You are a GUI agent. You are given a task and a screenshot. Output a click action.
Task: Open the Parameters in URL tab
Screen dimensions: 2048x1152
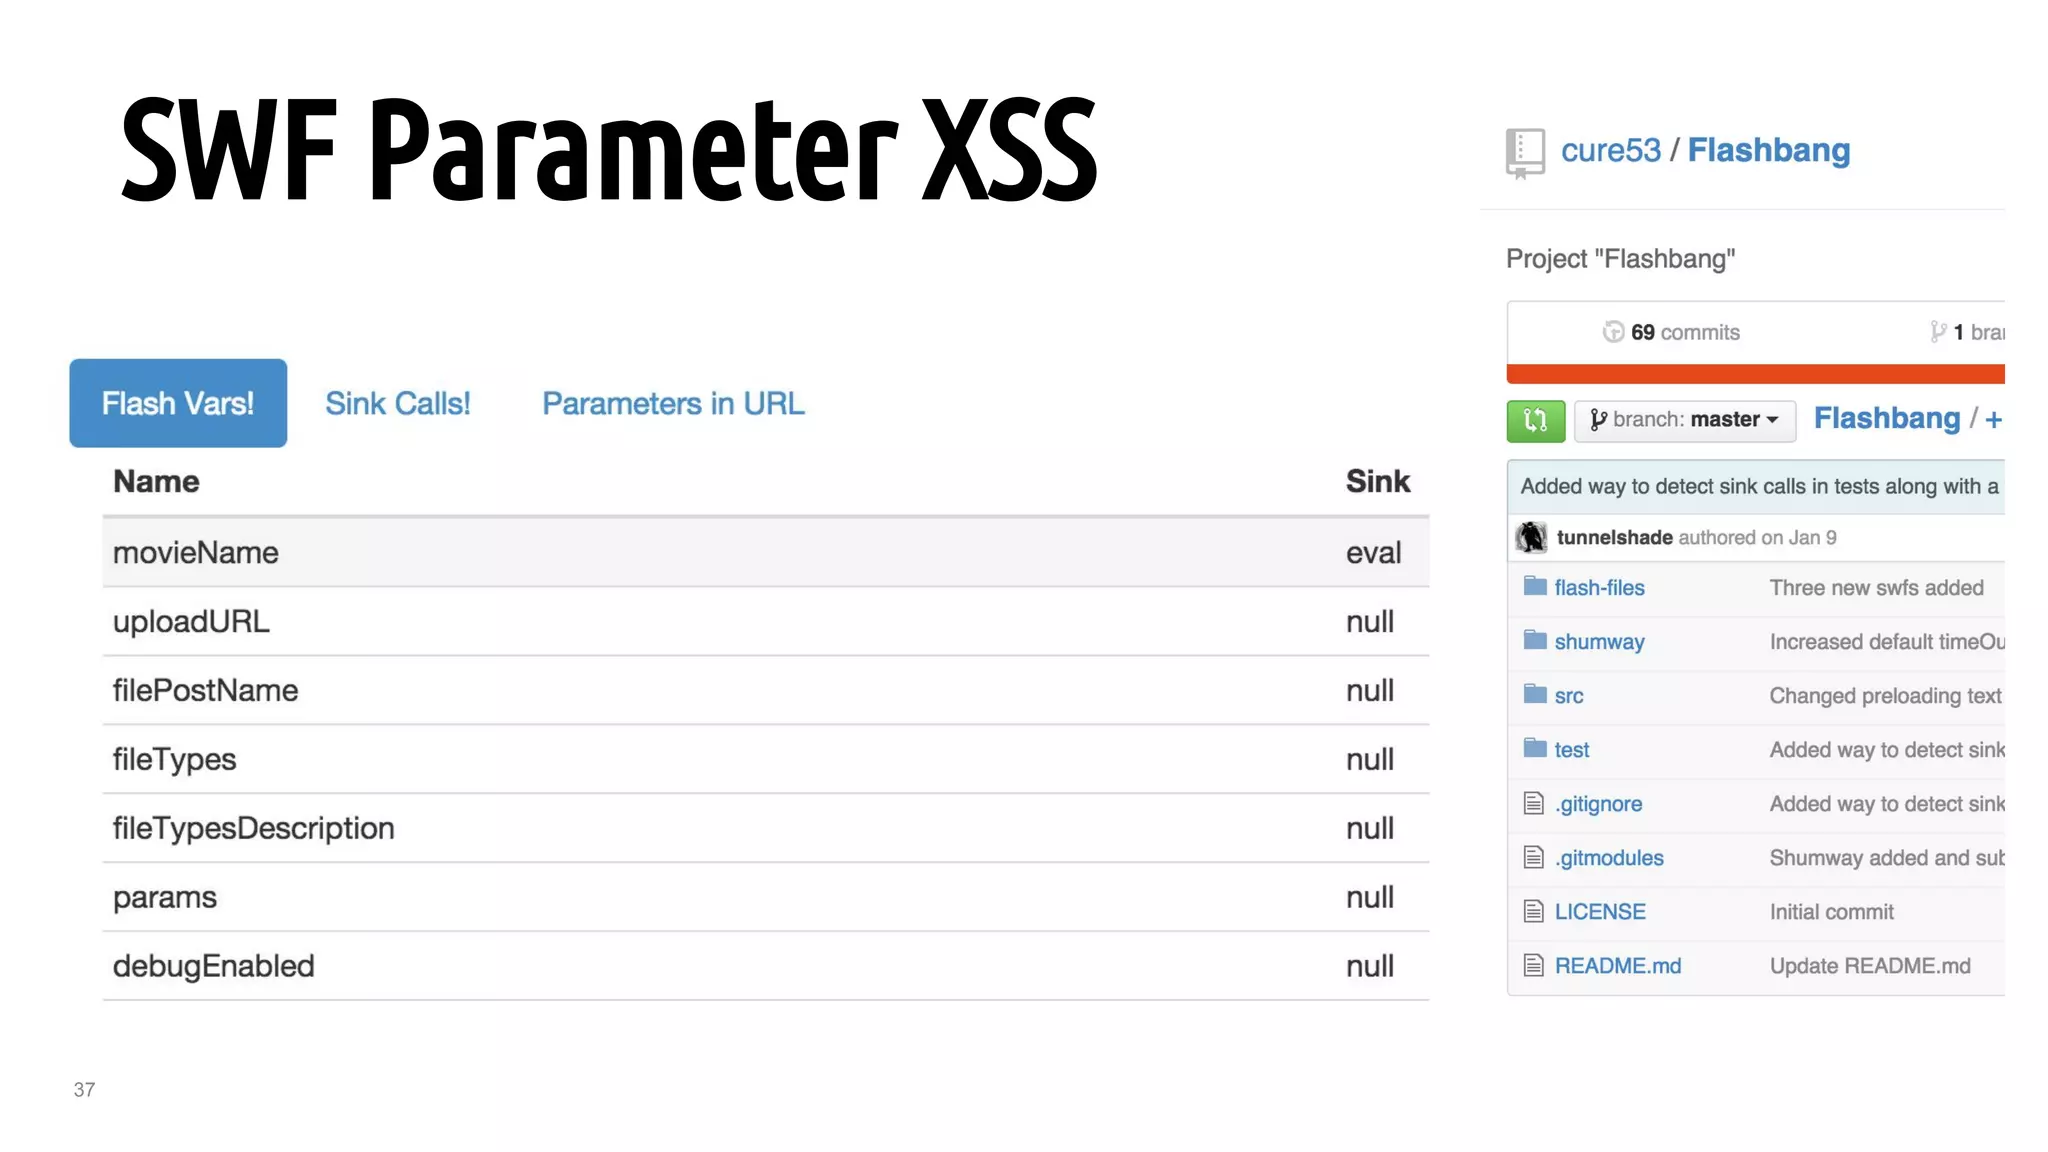673,404
